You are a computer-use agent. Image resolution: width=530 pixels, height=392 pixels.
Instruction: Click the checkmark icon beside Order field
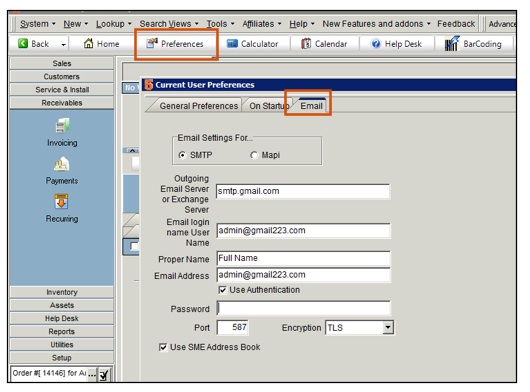[x=104, y=375]
